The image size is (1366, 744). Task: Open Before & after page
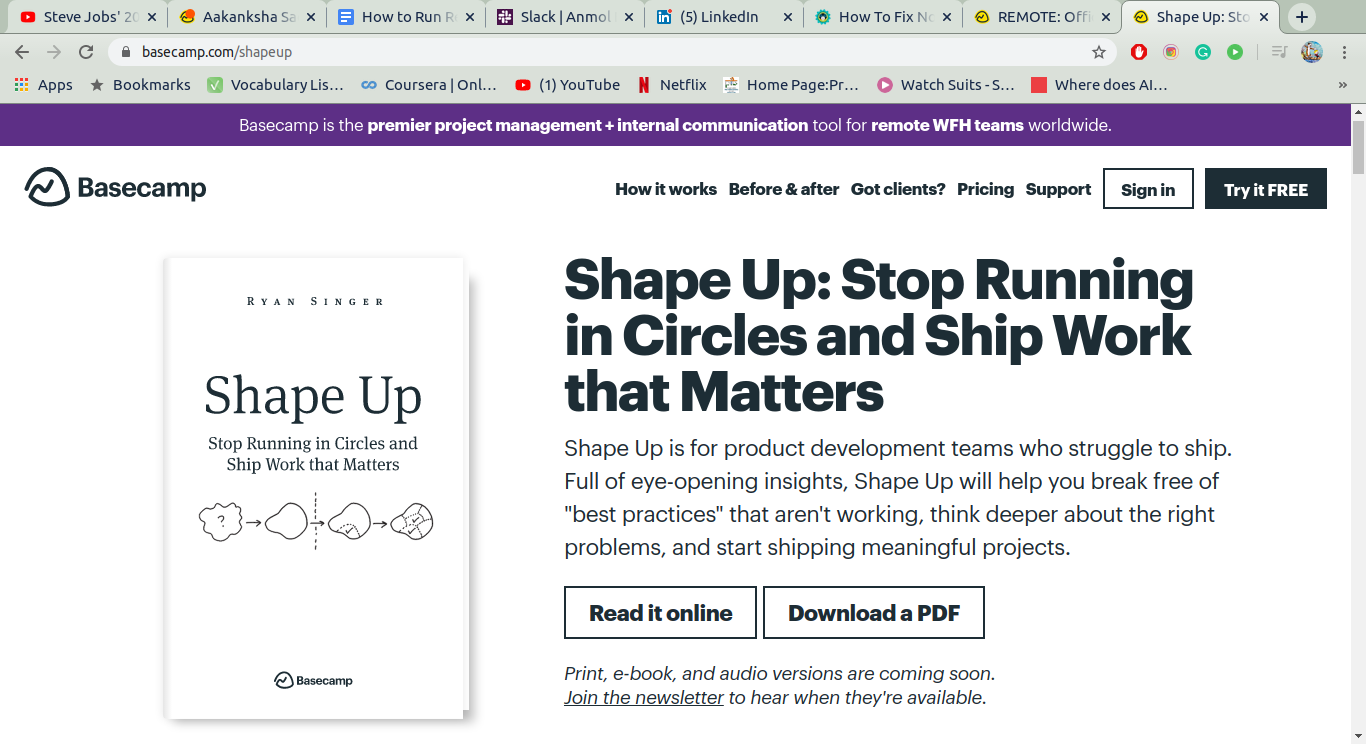point(784,189)
